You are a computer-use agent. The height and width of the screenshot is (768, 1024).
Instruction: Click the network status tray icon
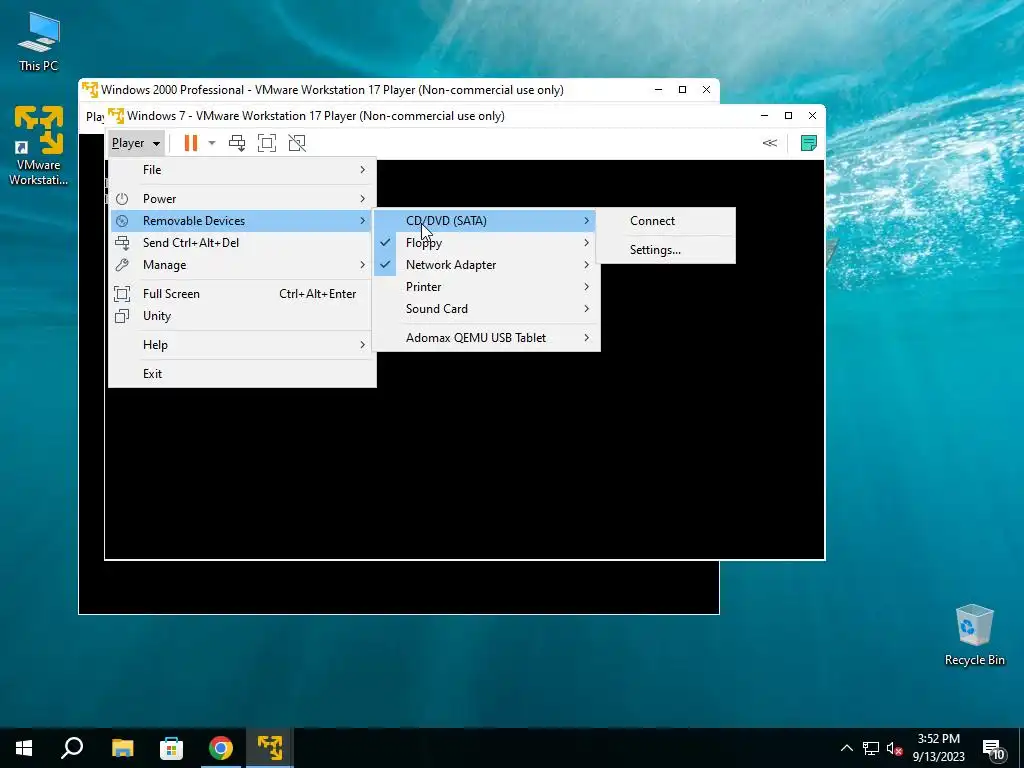(871, 748)
